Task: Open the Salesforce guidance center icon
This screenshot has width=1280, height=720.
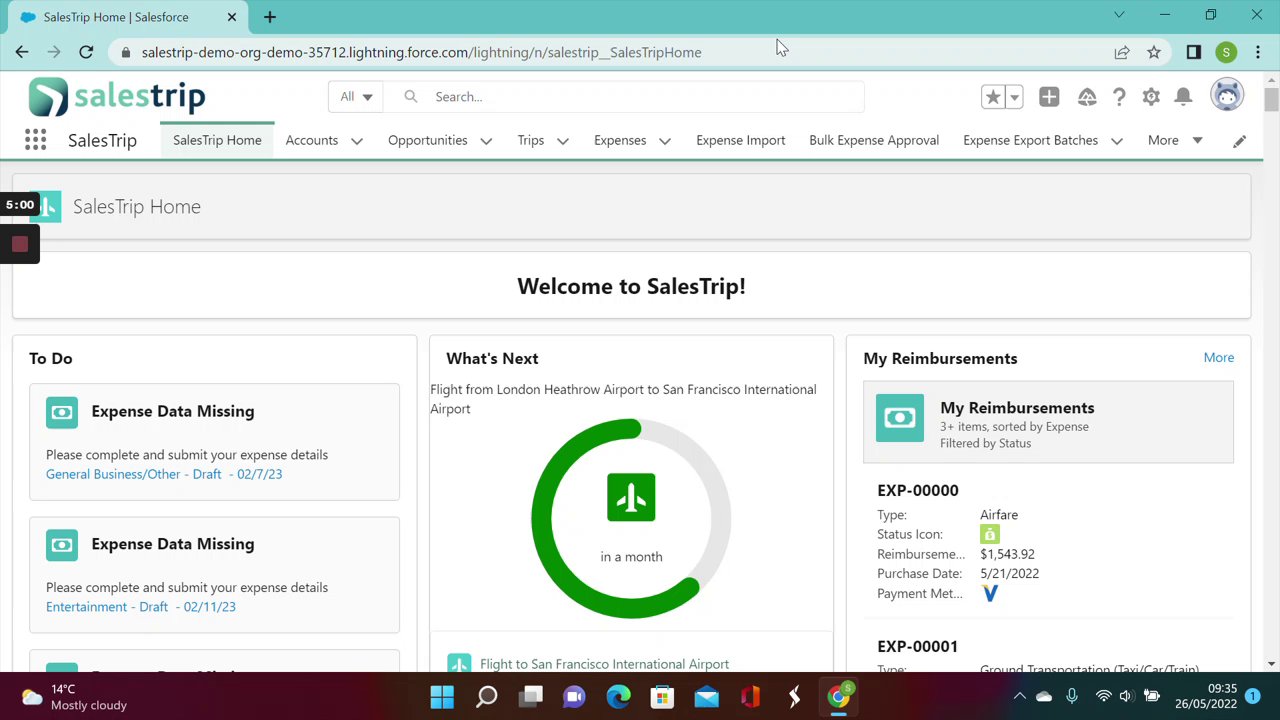Action: click(x=1087, y=97)
